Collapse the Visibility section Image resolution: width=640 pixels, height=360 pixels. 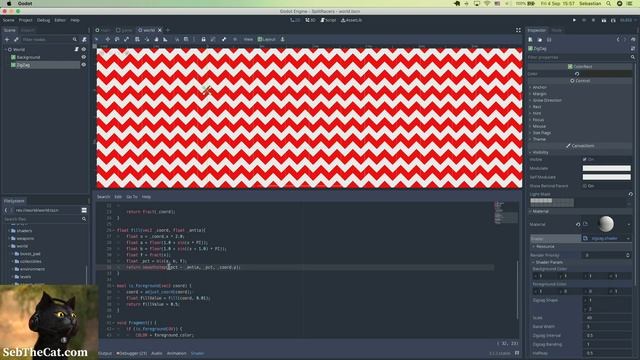(540, 153)
